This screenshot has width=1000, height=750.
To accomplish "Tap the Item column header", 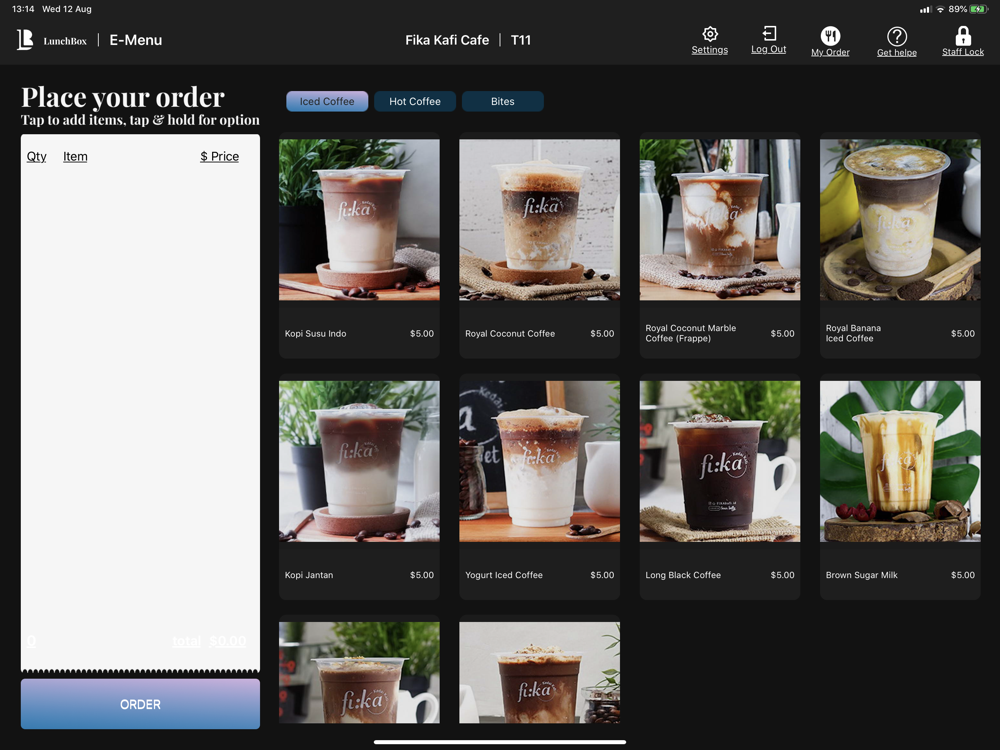I will tap(75, 157).
